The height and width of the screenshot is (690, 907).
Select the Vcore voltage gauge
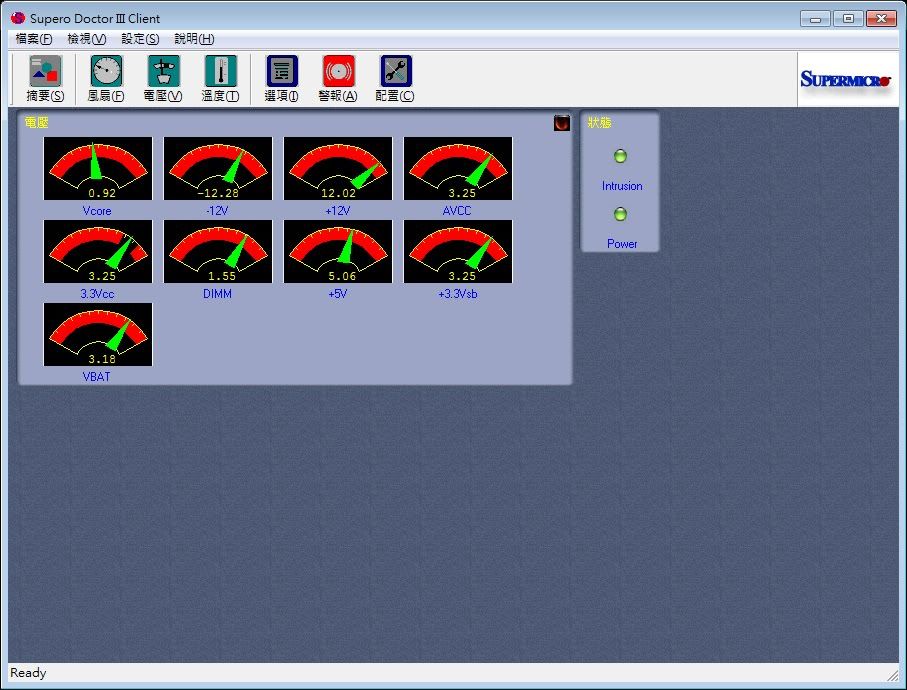98,168
